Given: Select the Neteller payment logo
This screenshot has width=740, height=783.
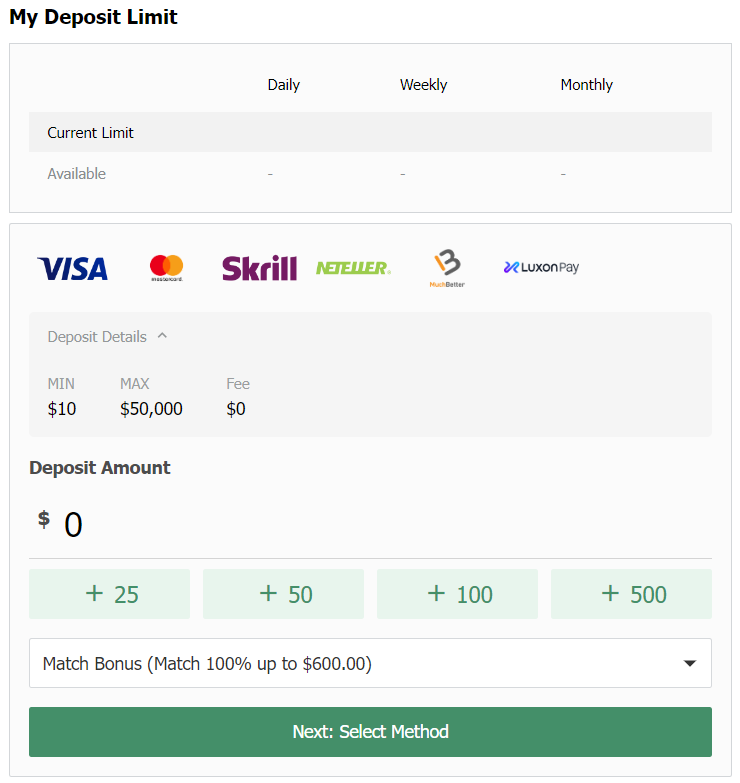Looking at the screenshot, I should [x=354, y=268].
